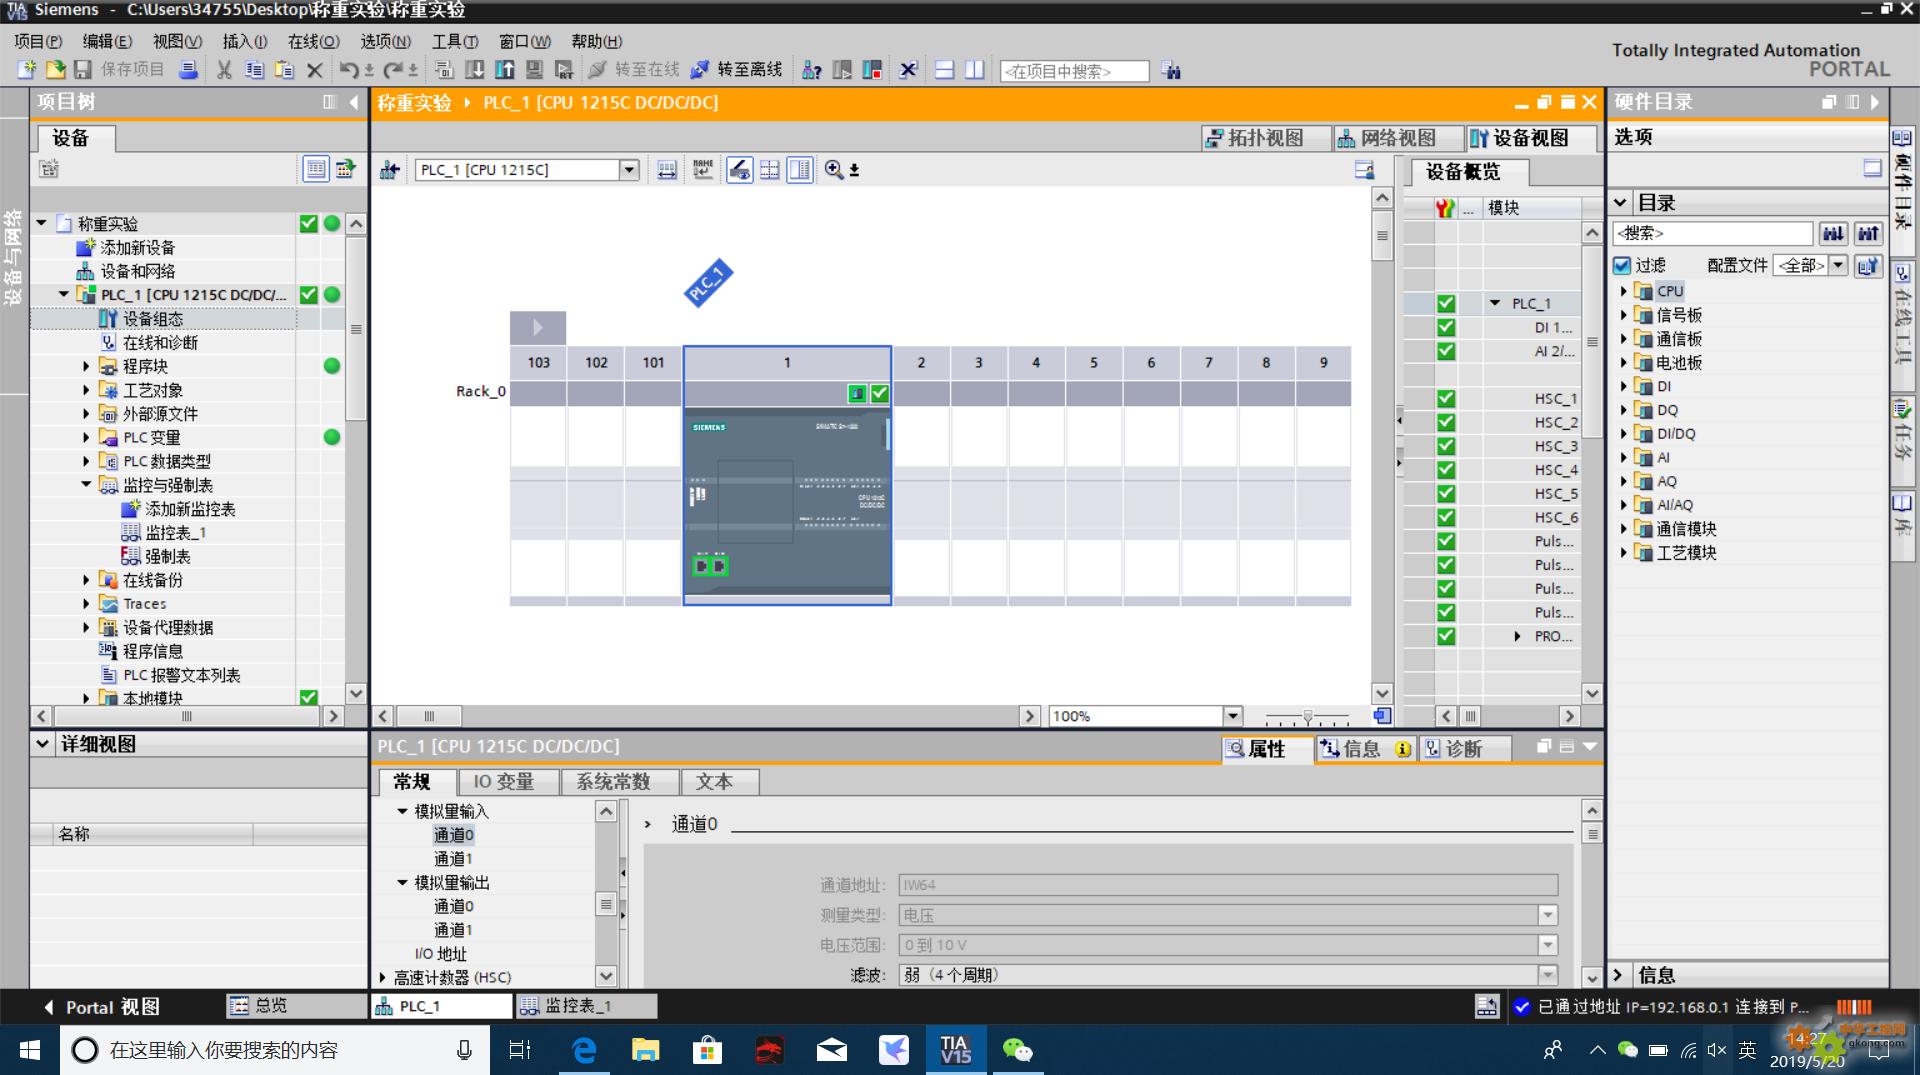Click the hardware catalog <搜索> search field

(x=1712, y=233)
